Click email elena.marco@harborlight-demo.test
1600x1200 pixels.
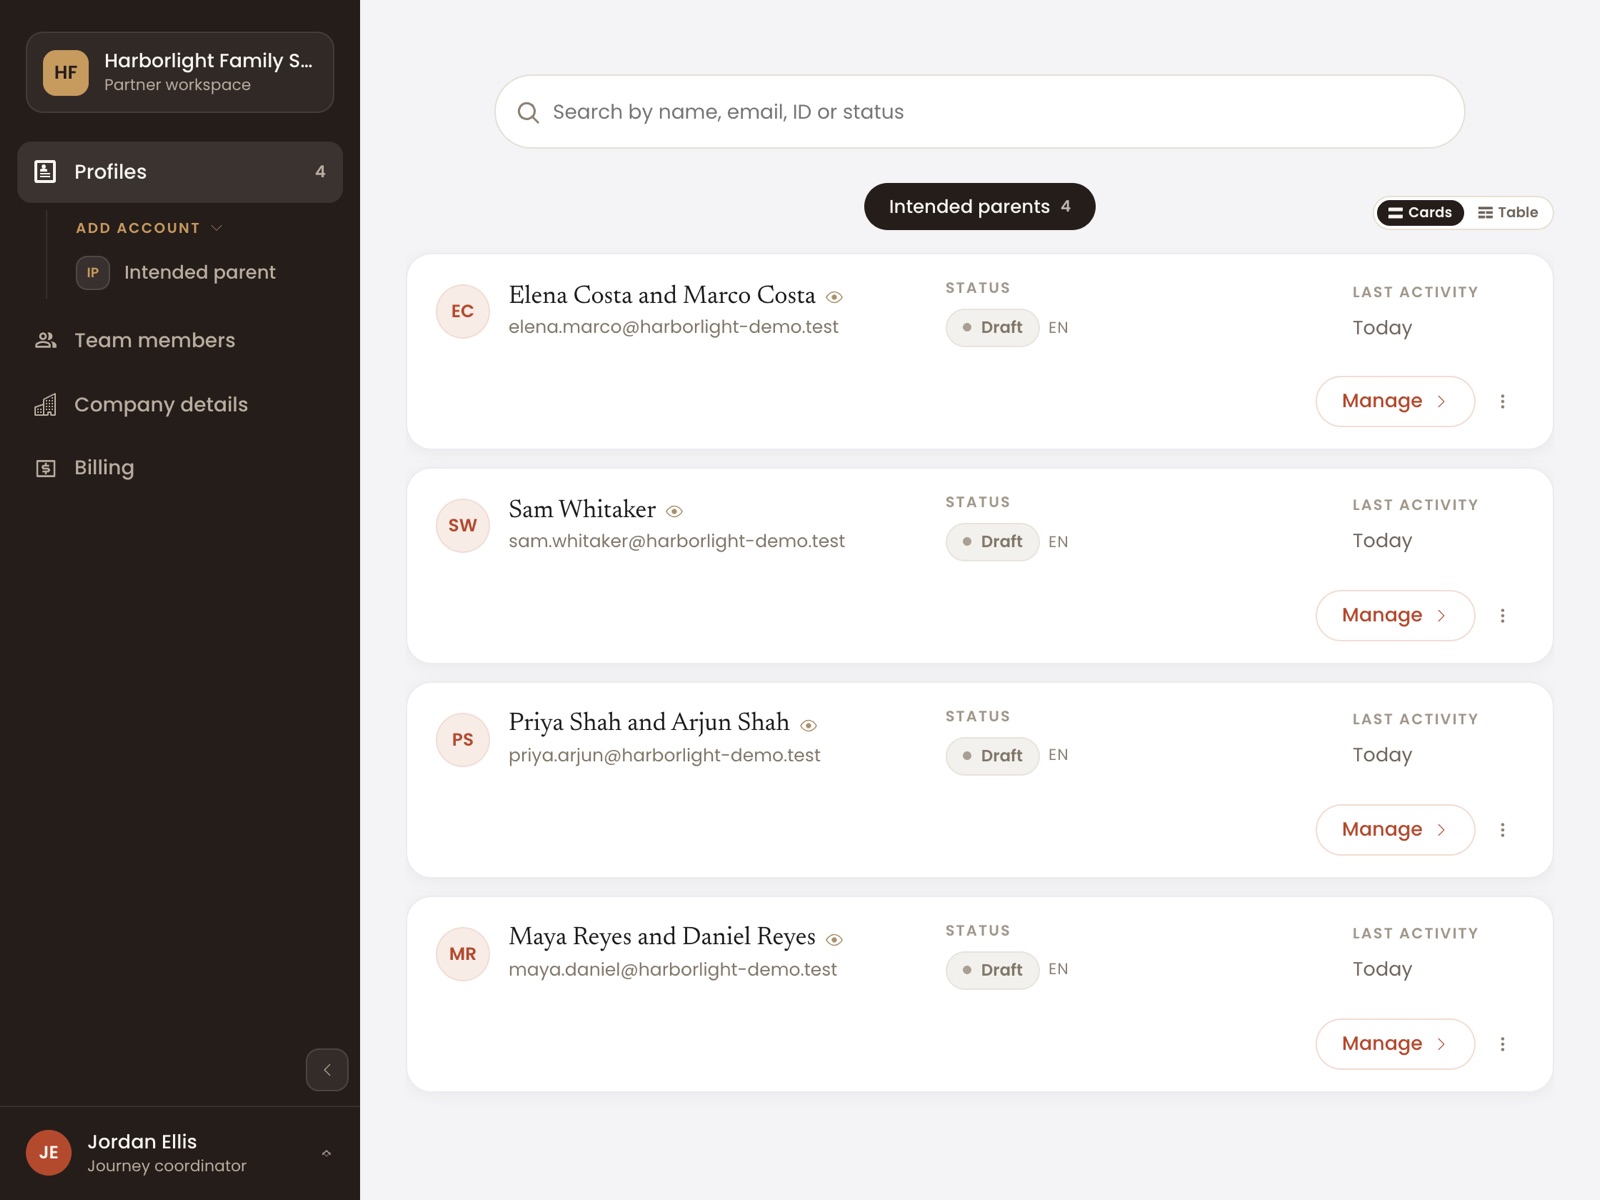pos(673,327)
